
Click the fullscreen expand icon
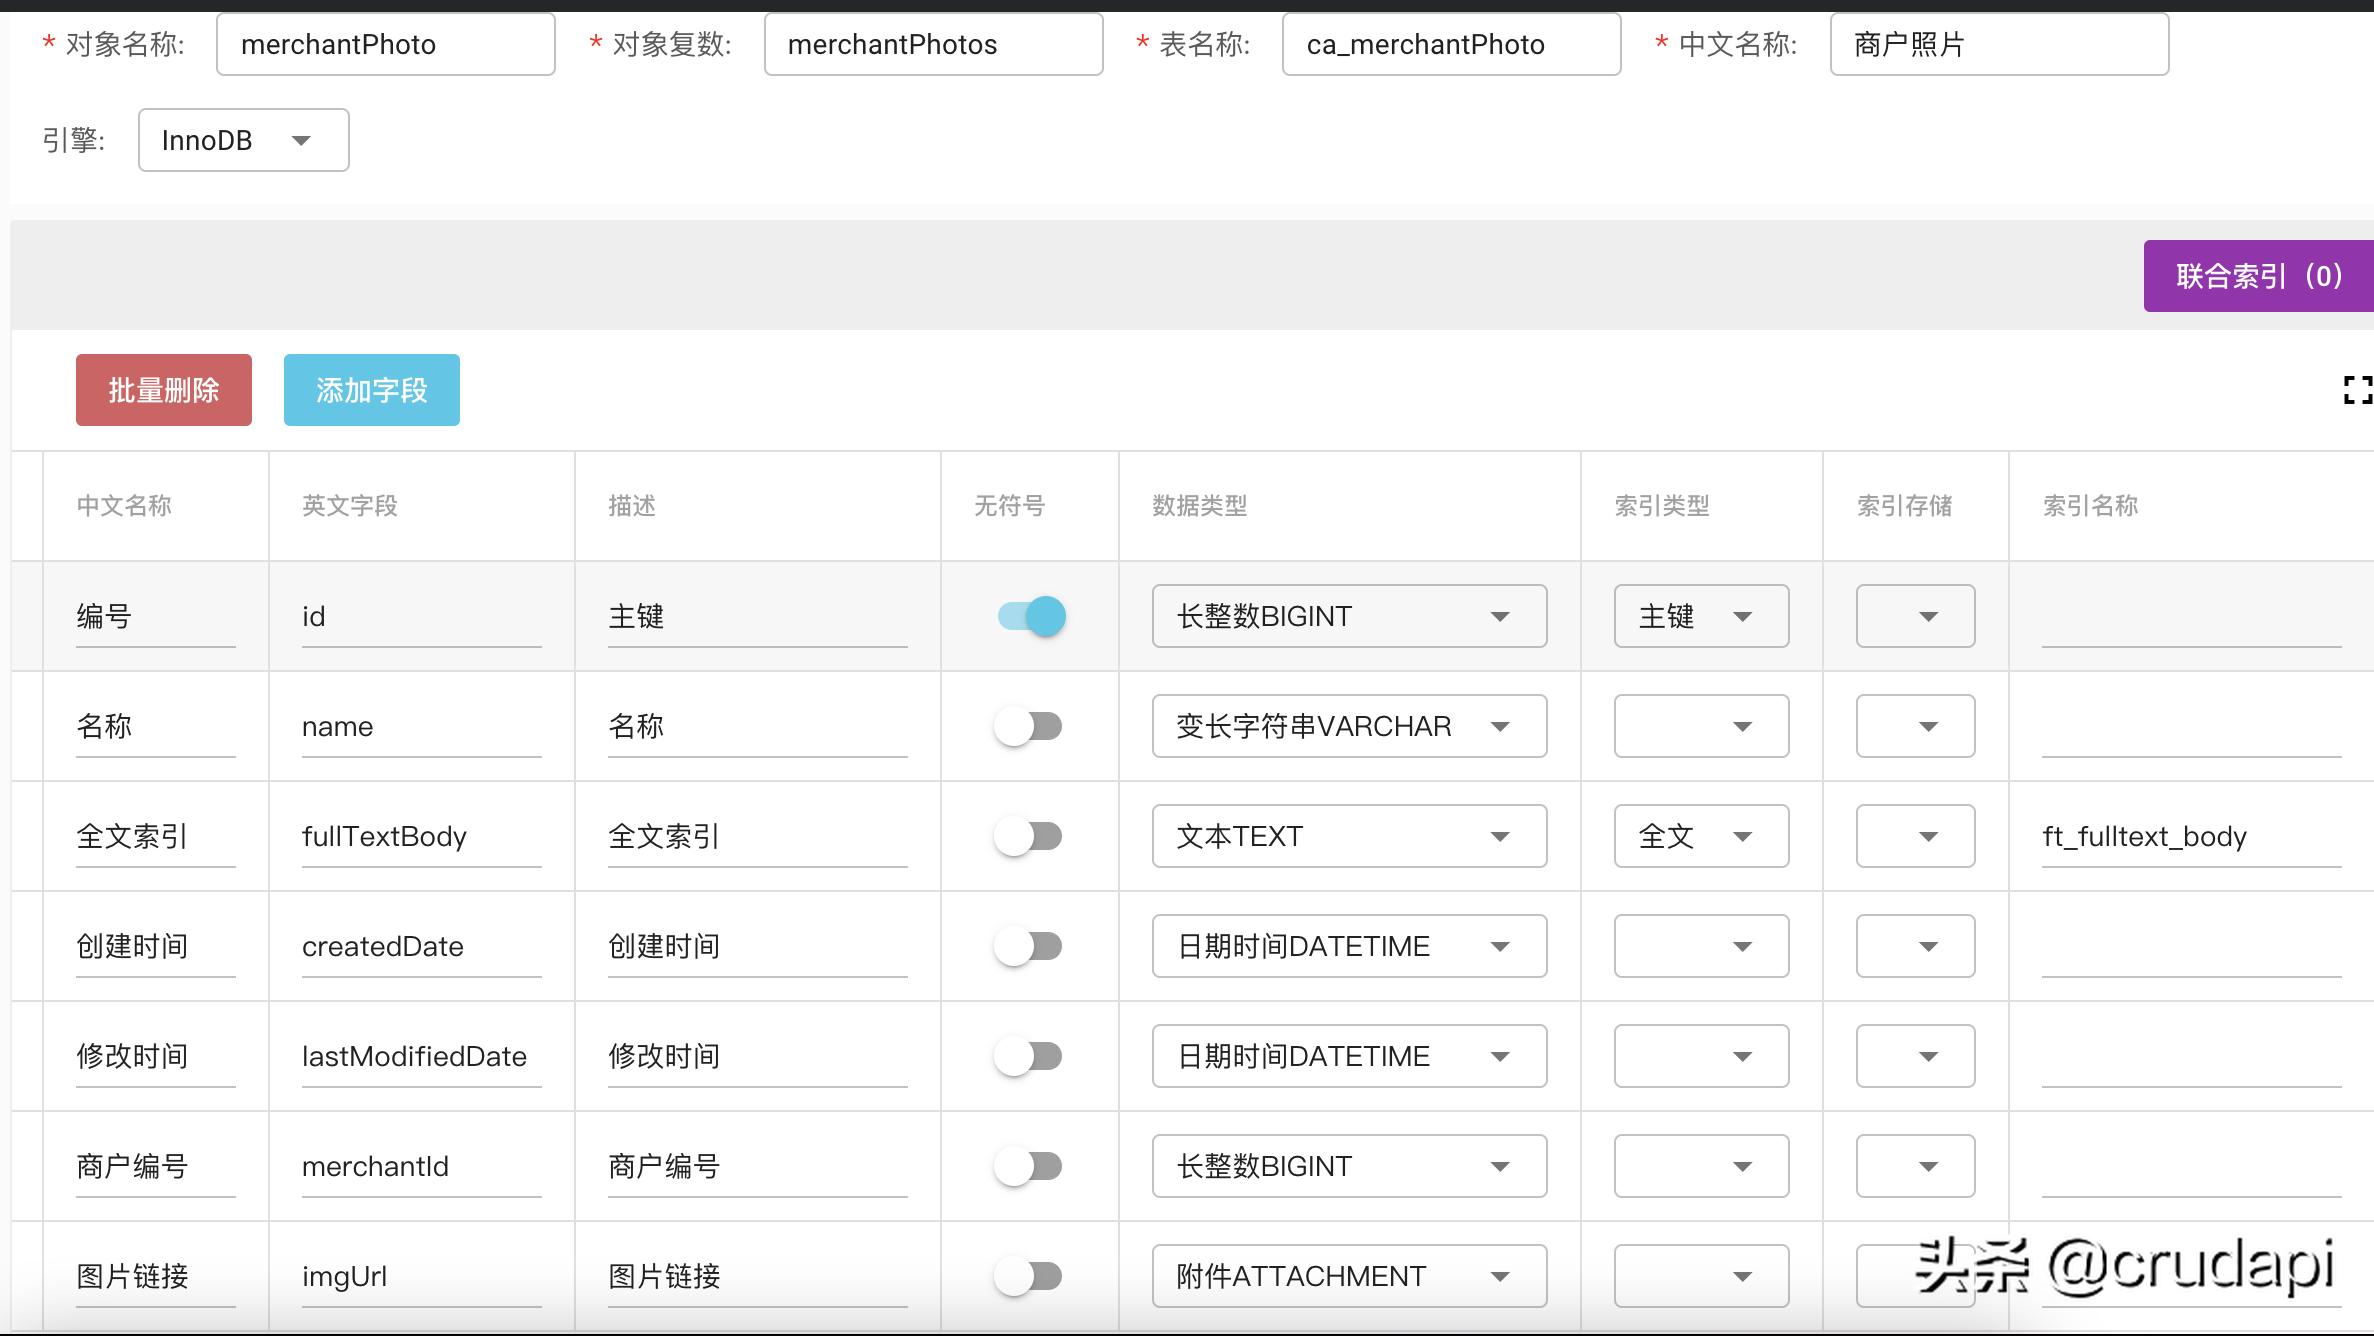tap(2357, 390)
